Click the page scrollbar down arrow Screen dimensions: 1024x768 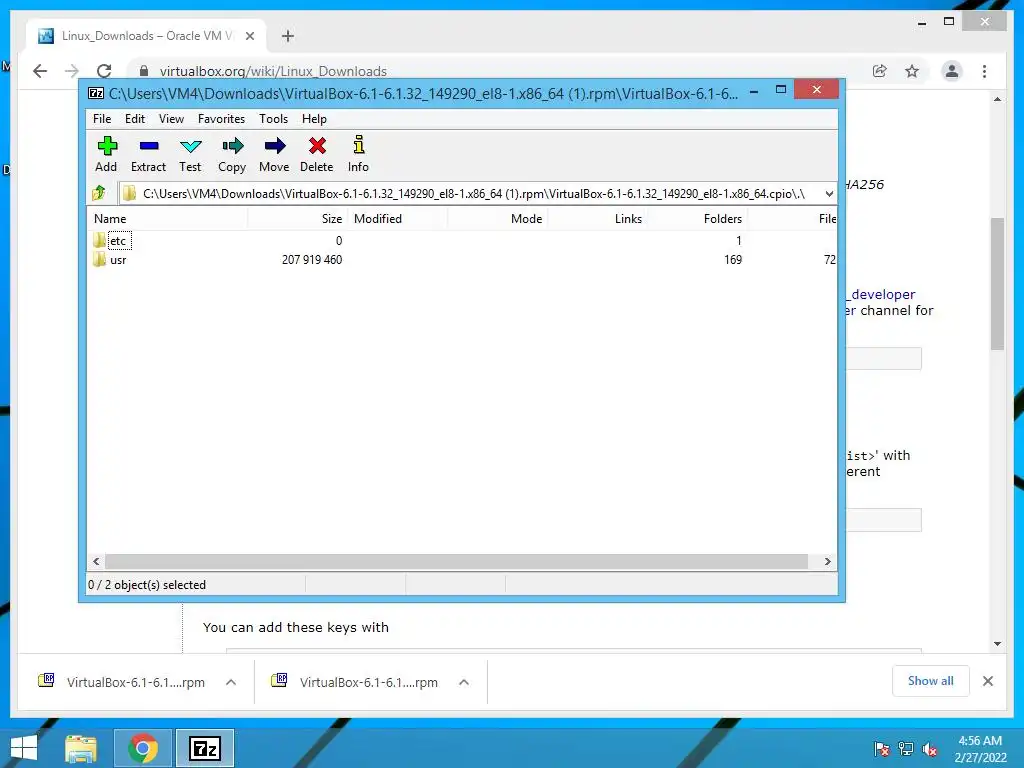pyautogui.click(x=997, y=644)
